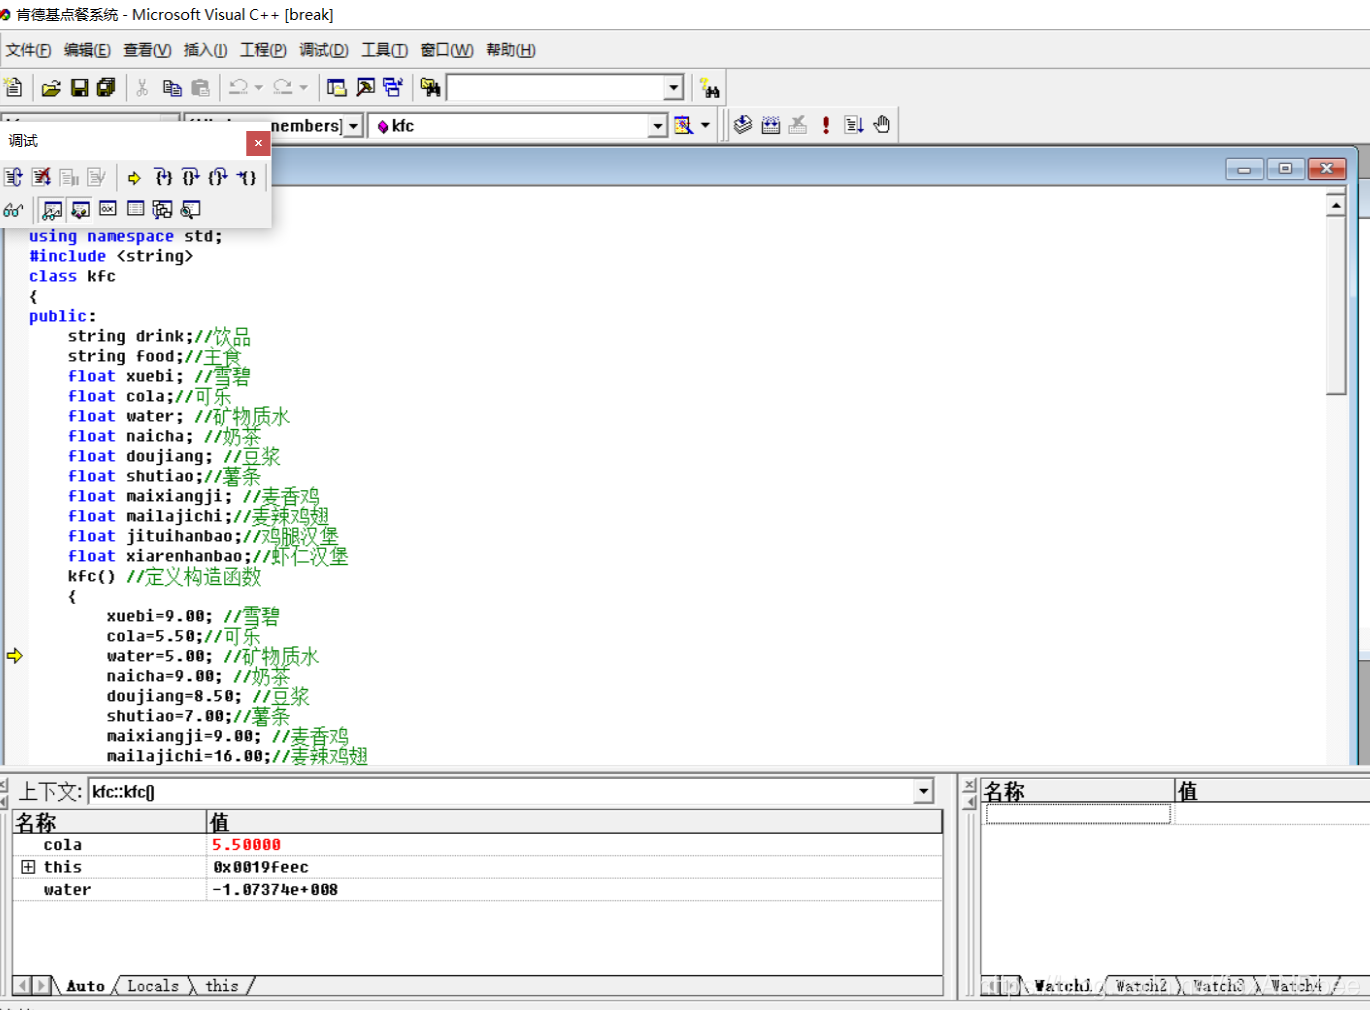Click the Step Into icon

pos(163,178)
